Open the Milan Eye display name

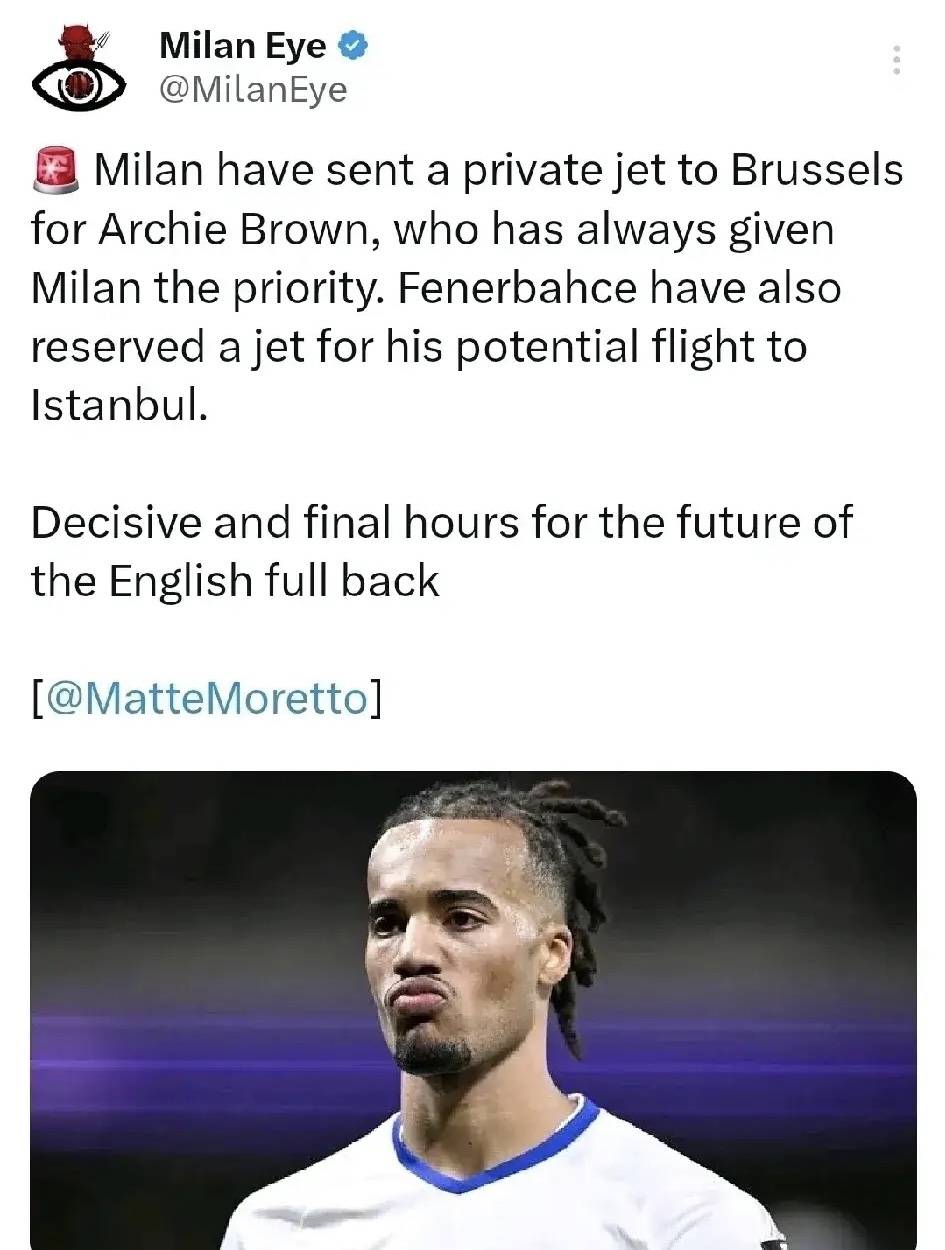pos(243,46)
